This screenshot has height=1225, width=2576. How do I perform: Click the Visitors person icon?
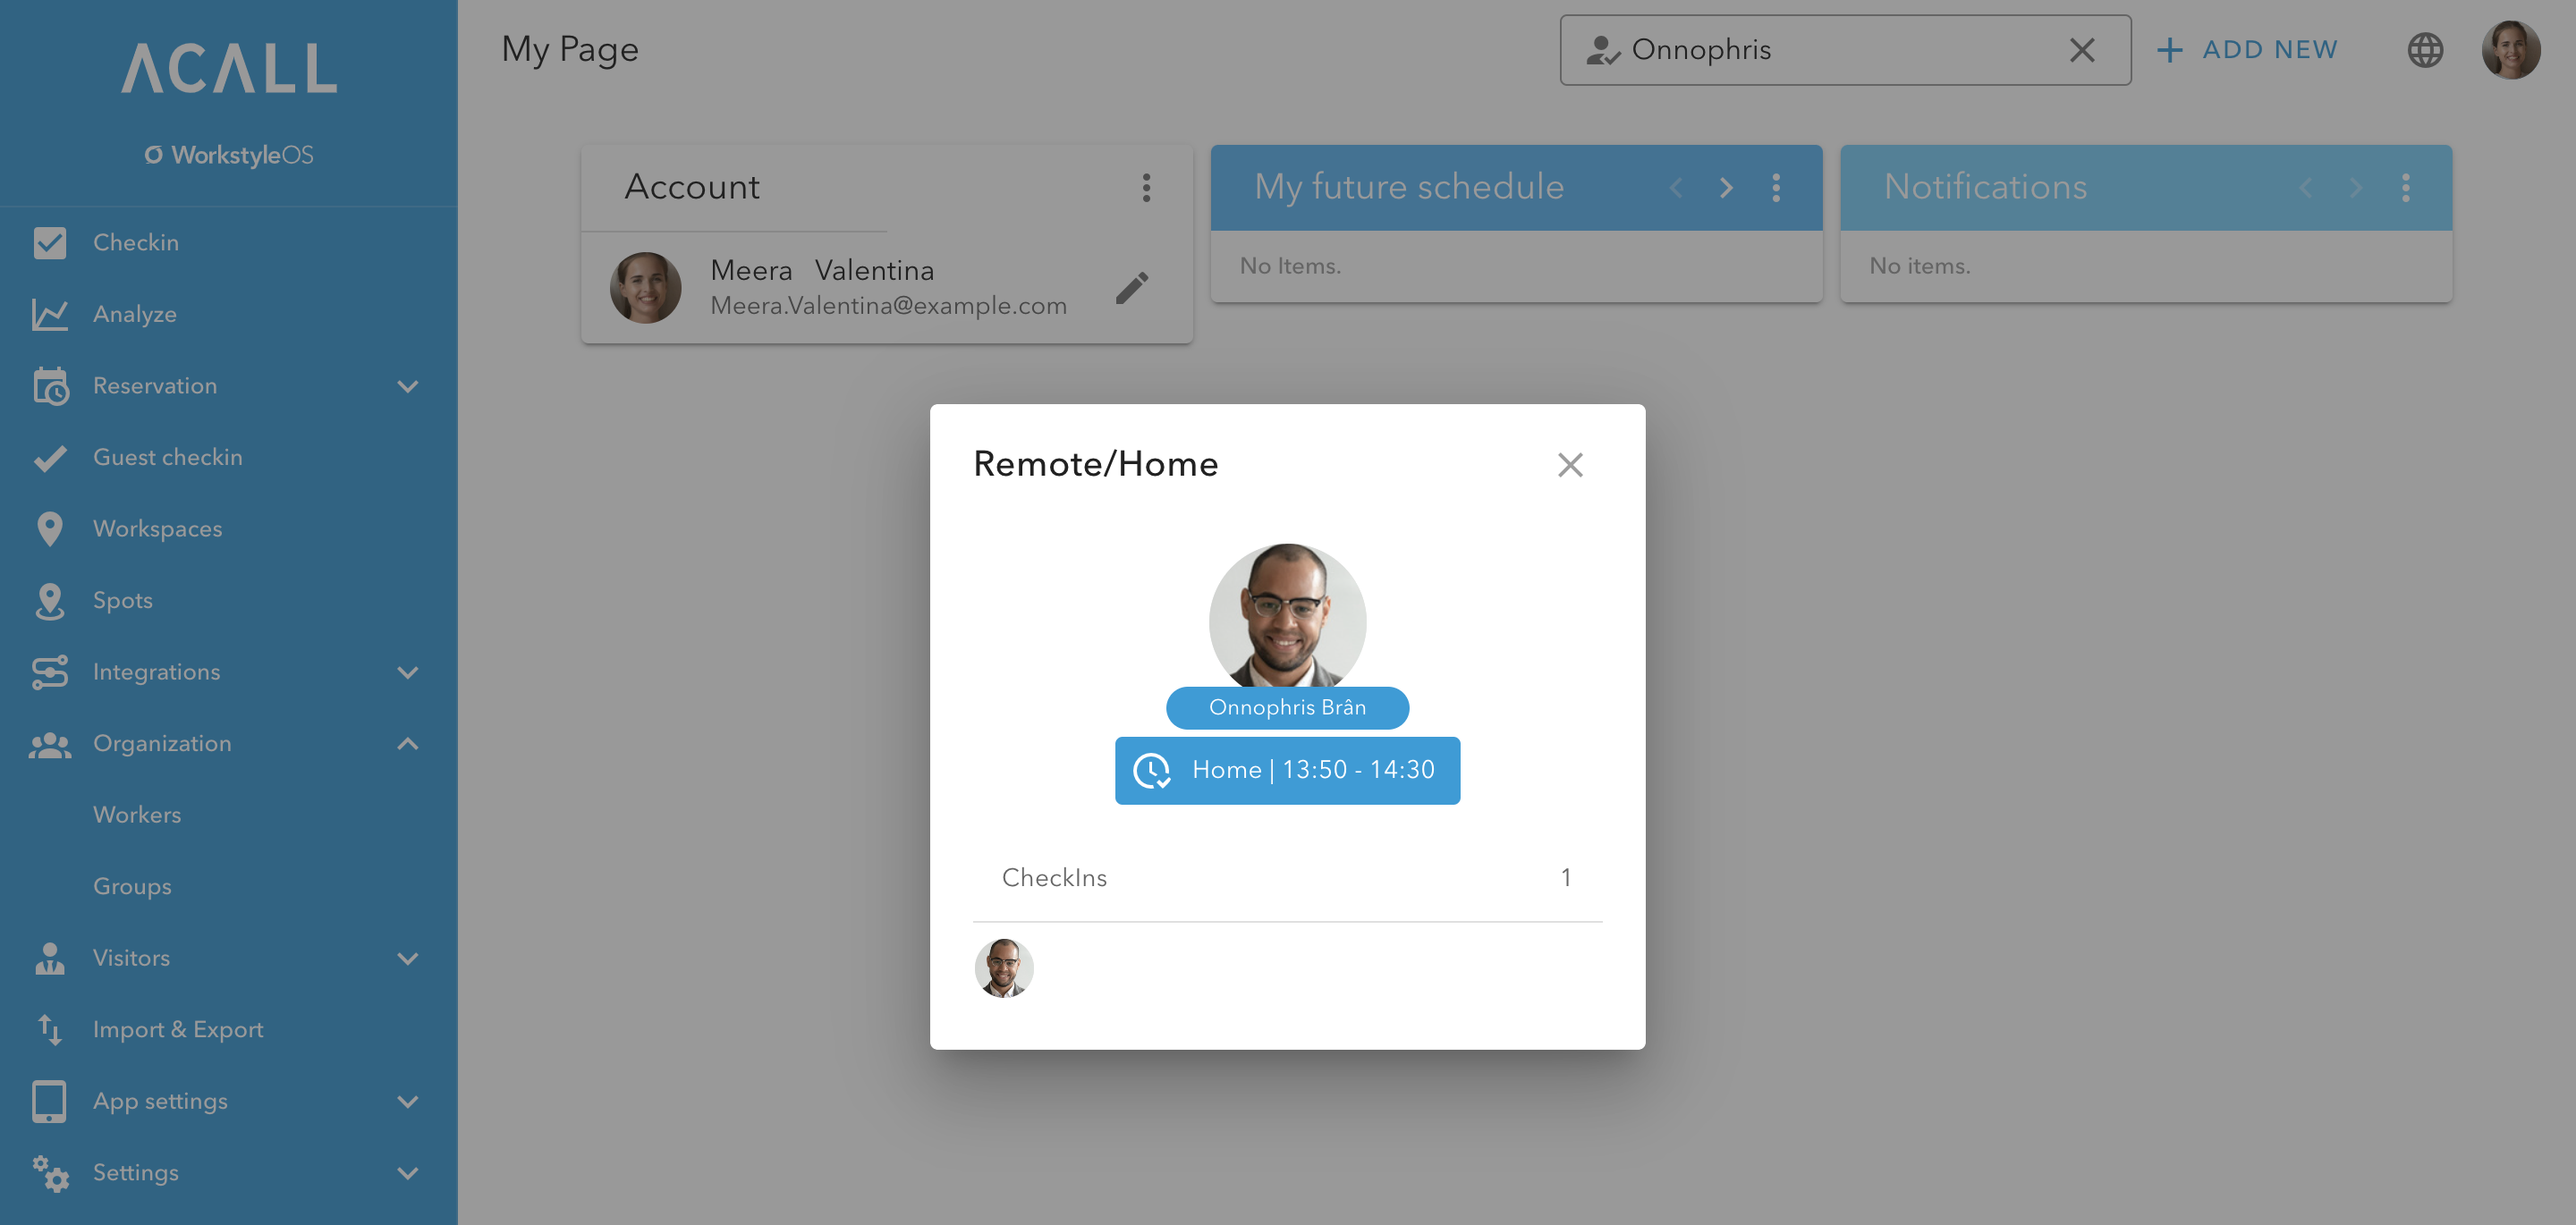point(49,958)
